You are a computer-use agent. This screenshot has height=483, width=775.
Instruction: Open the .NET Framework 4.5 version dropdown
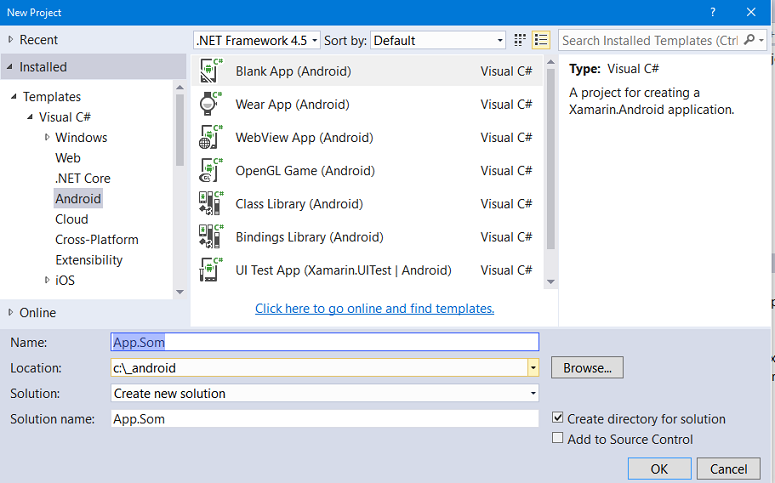[x=257, y=40]
